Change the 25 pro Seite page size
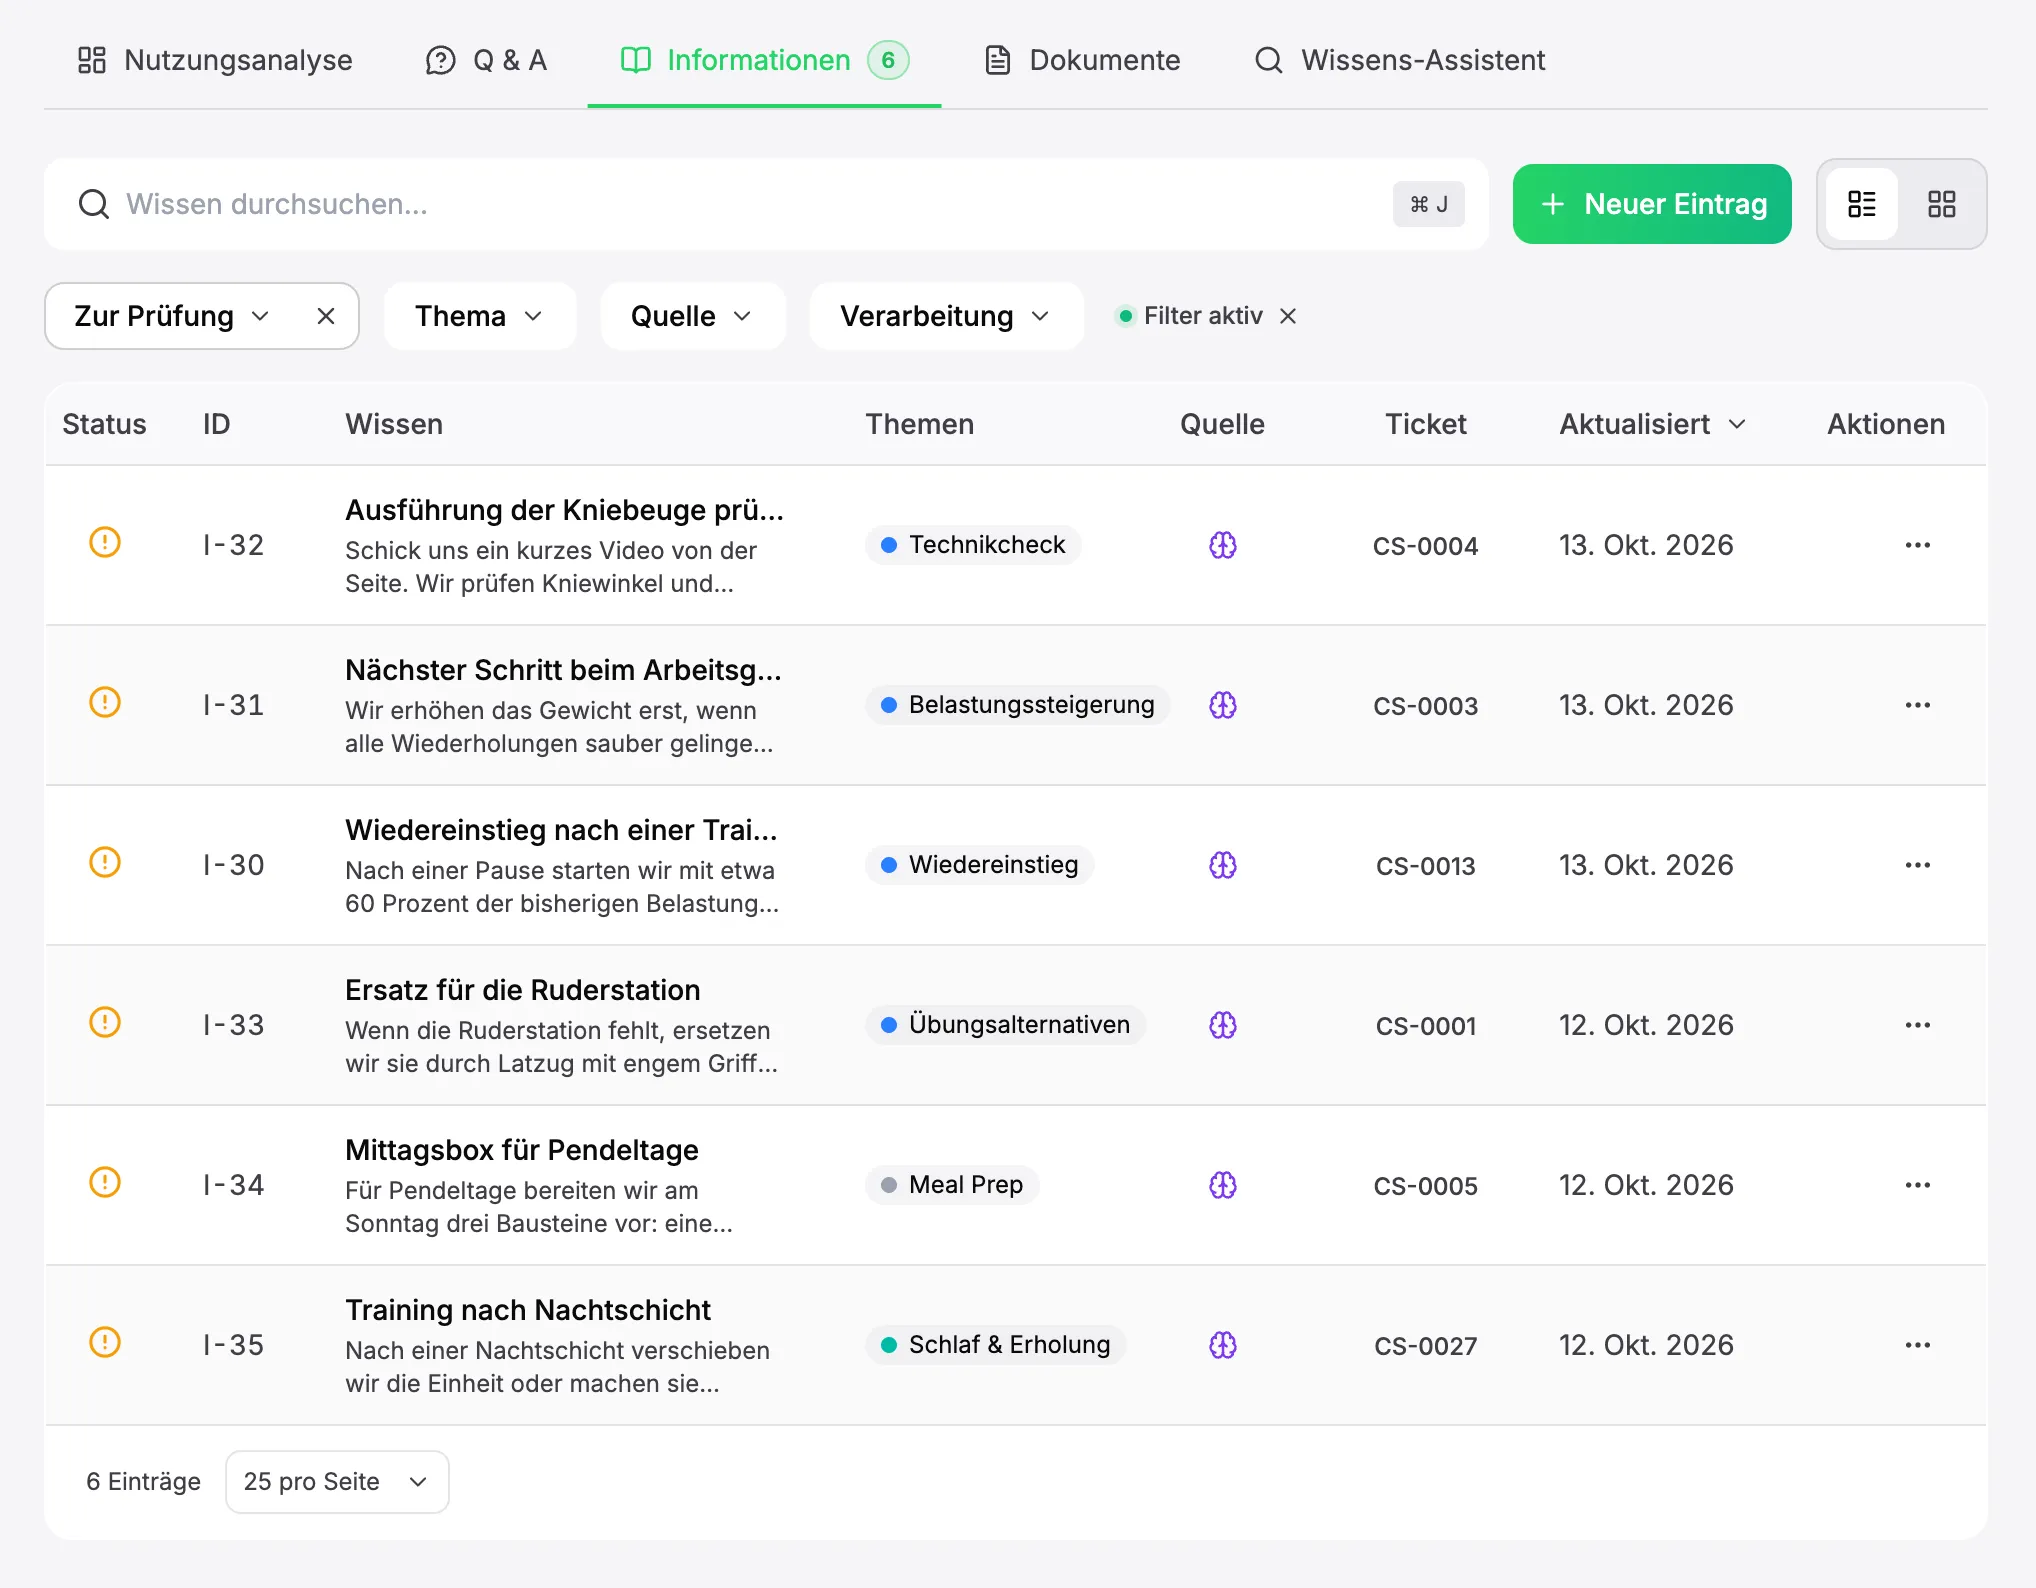This screenshot has height=1588, width=2036. click(337, 1481)
